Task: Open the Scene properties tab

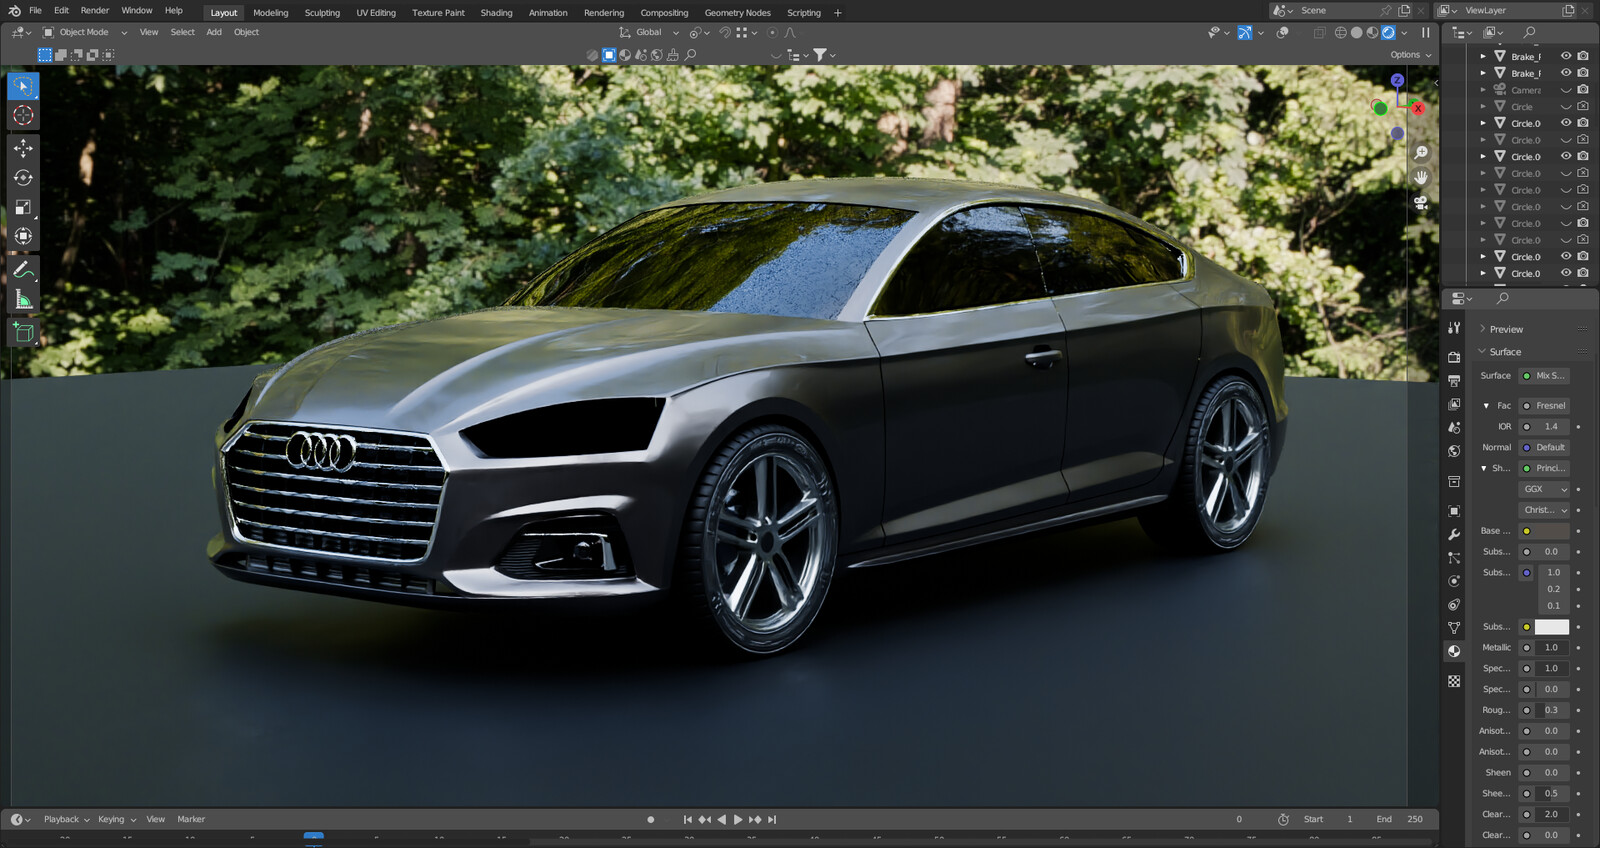Action: (x=1454, y=427)
